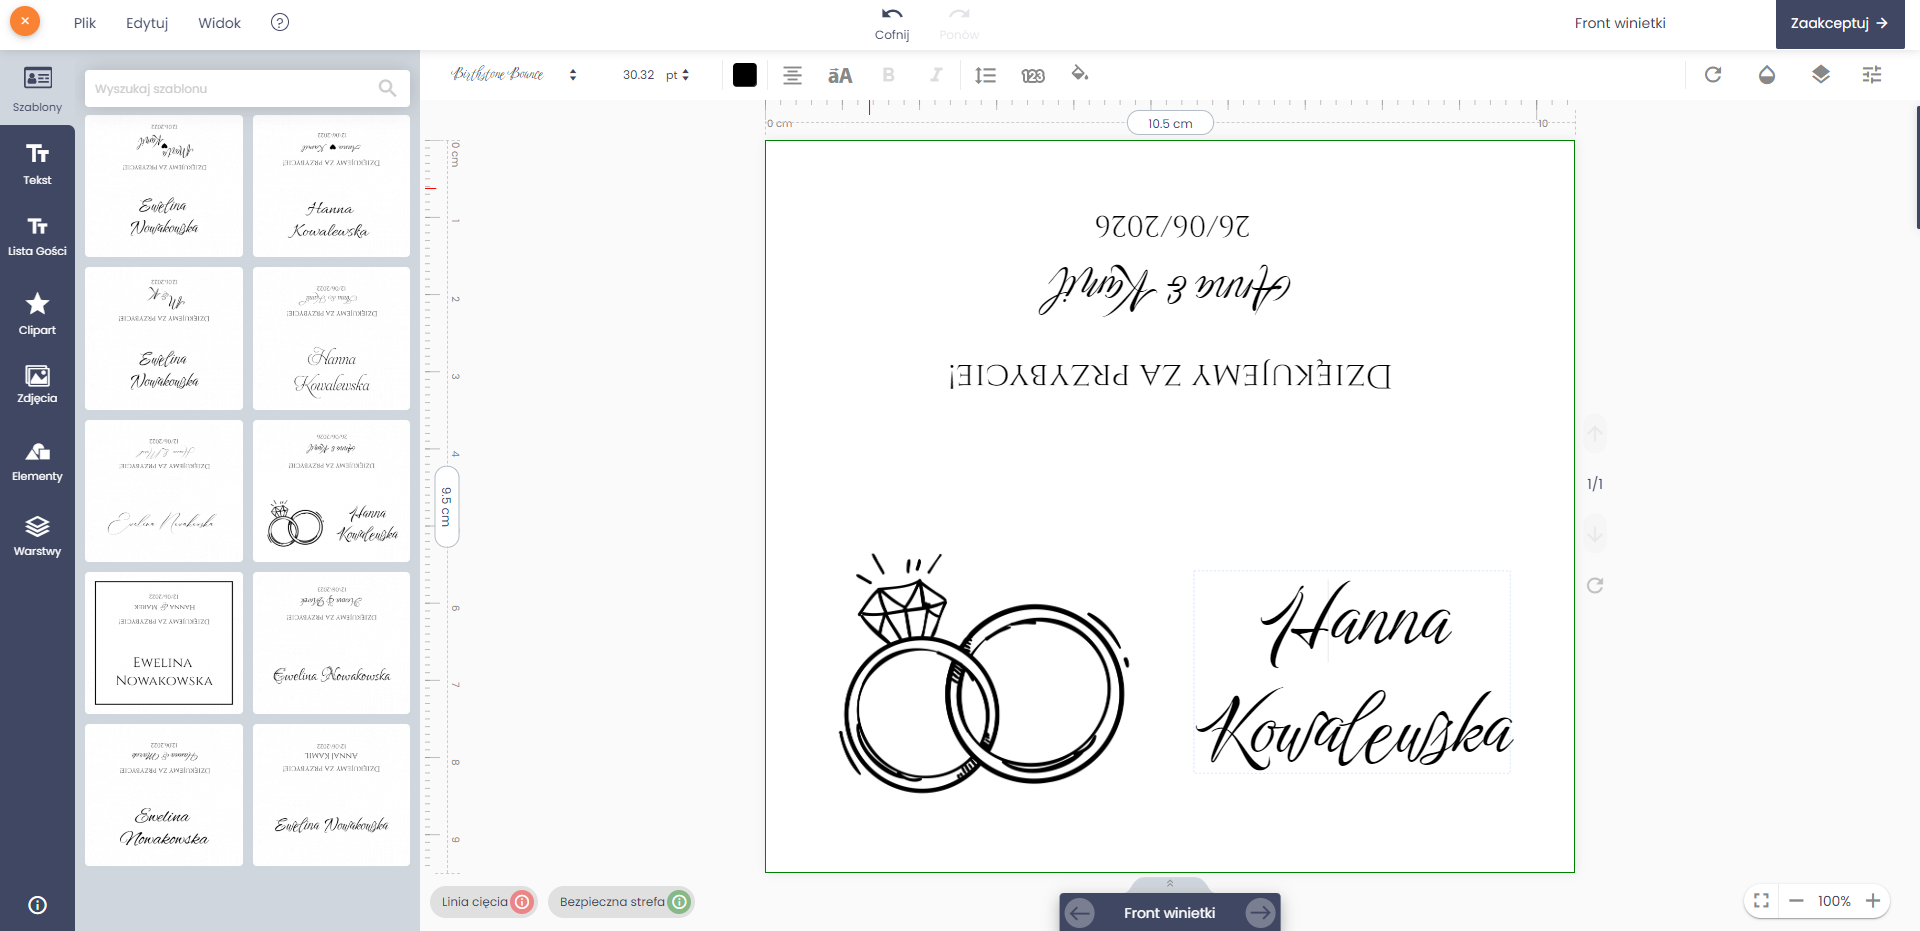Toggle the text case aA option
Image resolution: width=1920 pixels, height=931 pixels.
click(x=840, y=75)
